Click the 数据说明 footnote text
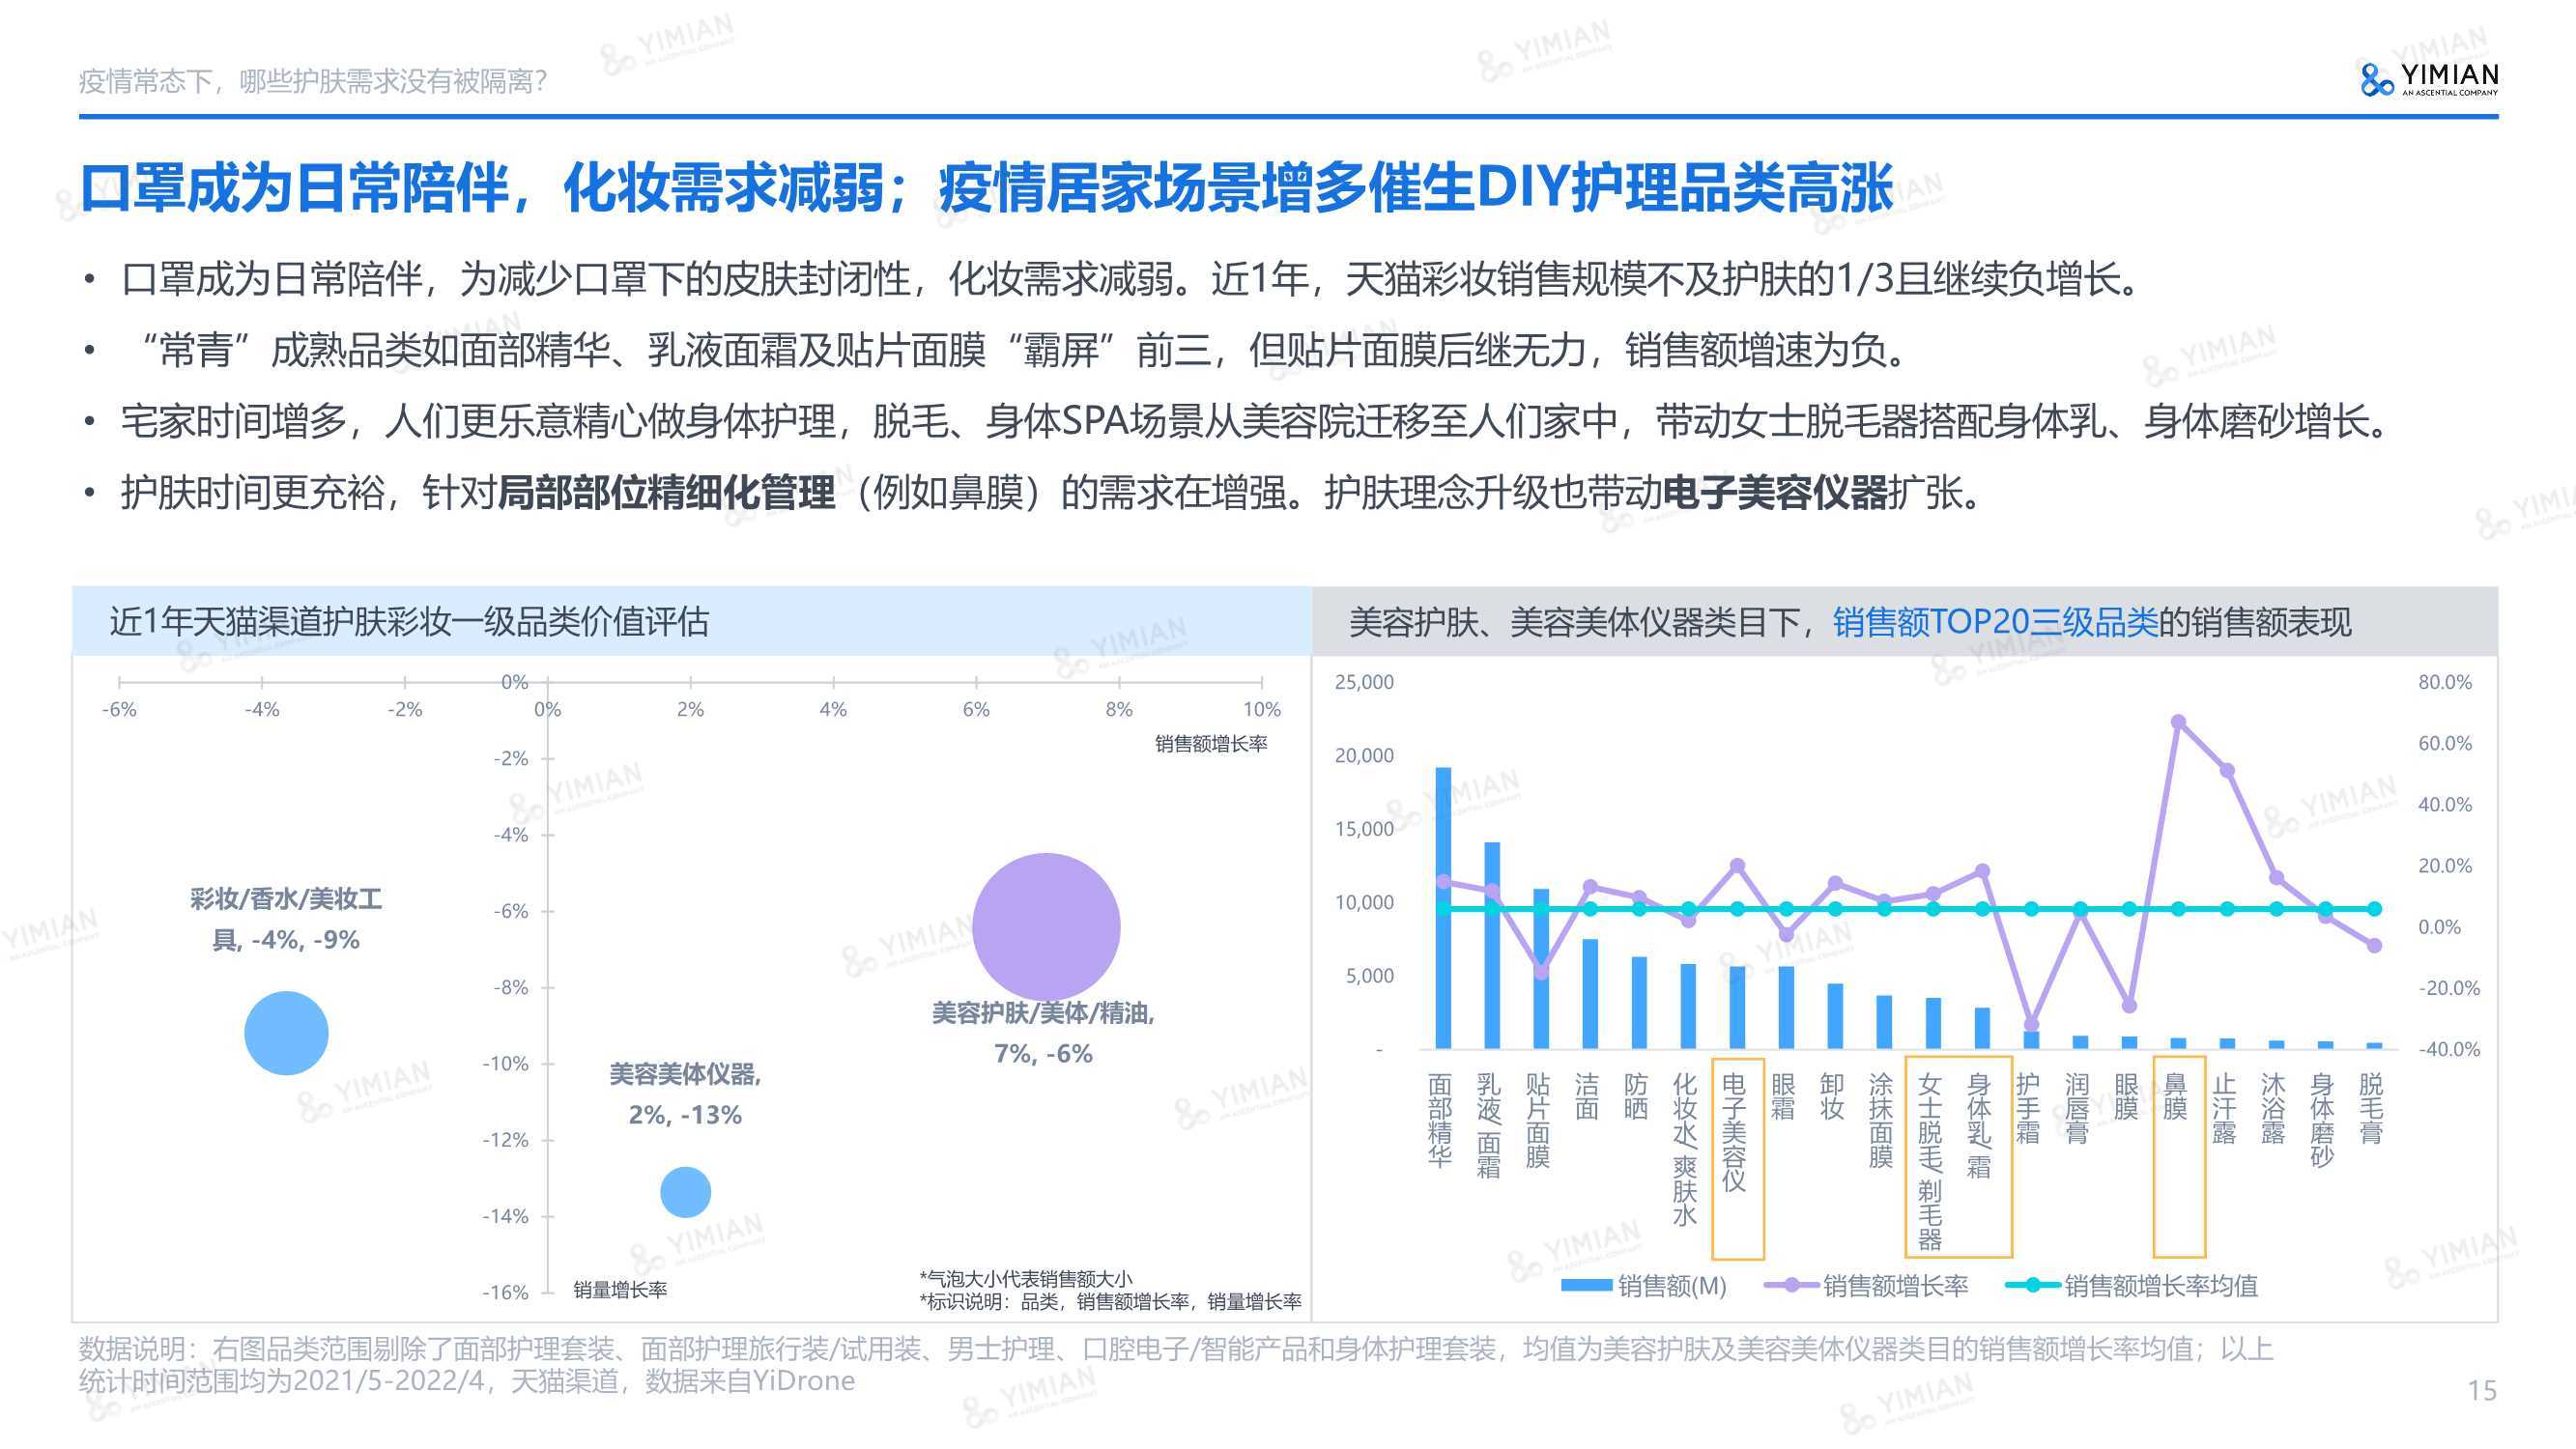 [x=1176, y=1365]
